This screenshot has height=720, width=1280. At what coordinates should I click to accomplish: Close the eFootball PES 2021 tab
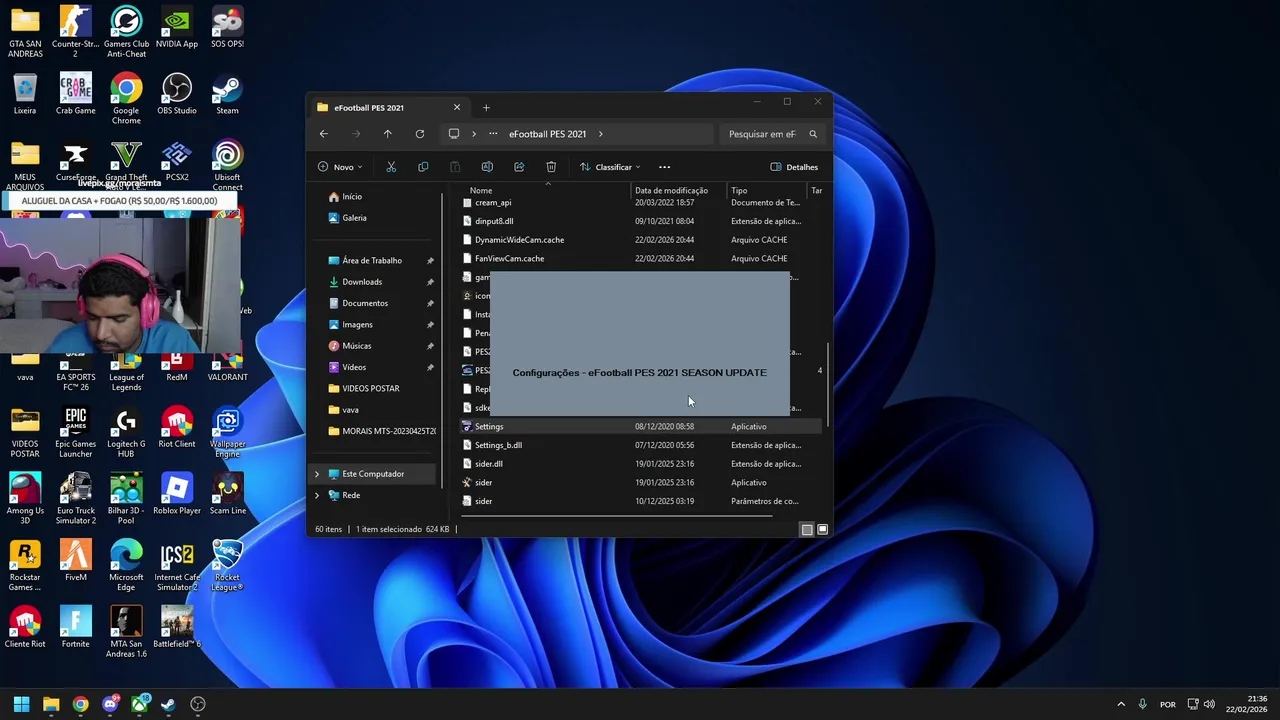[x=457, y=108]
